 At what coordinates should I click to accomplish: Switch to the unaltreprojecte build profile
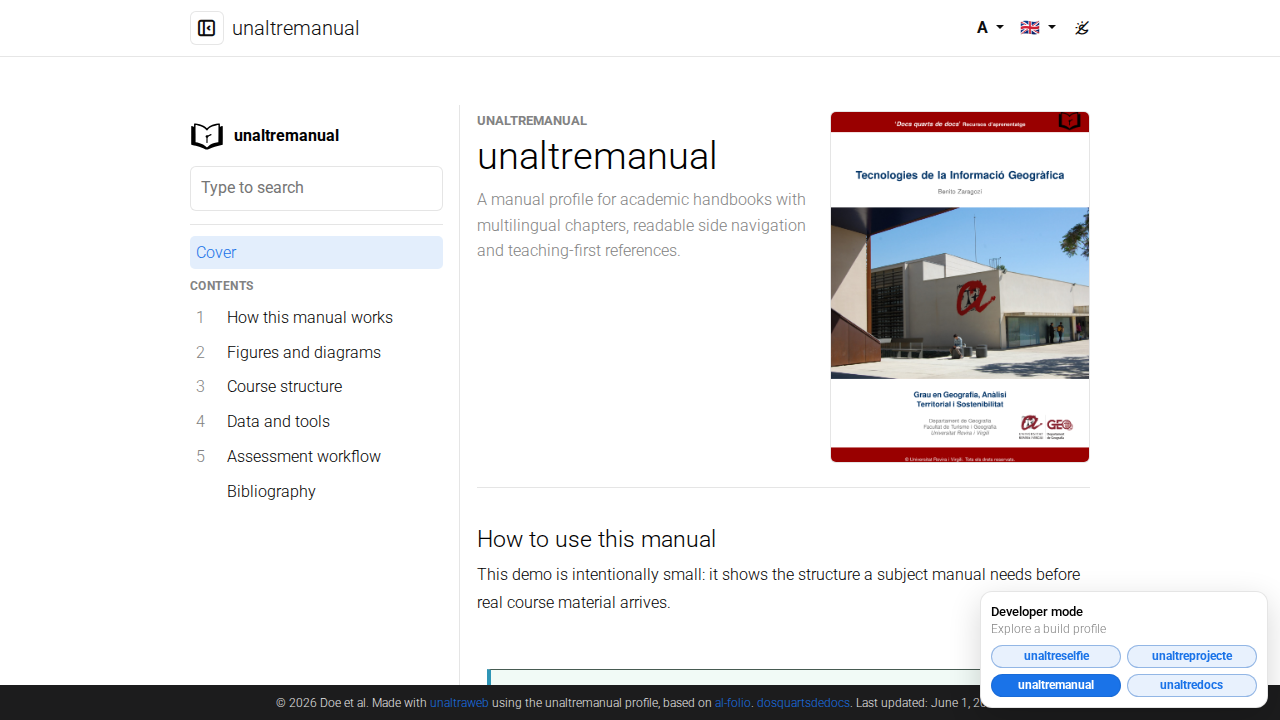pos(1192,656)
